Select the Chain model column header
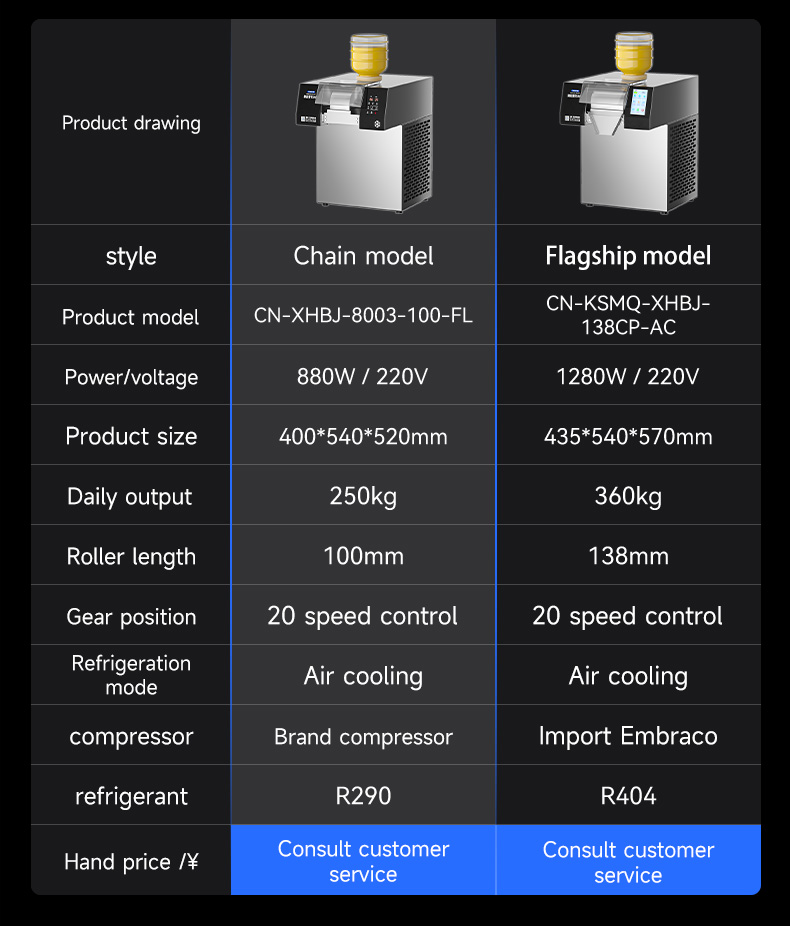Screen dimensions: 790x926 coord(363,256)
